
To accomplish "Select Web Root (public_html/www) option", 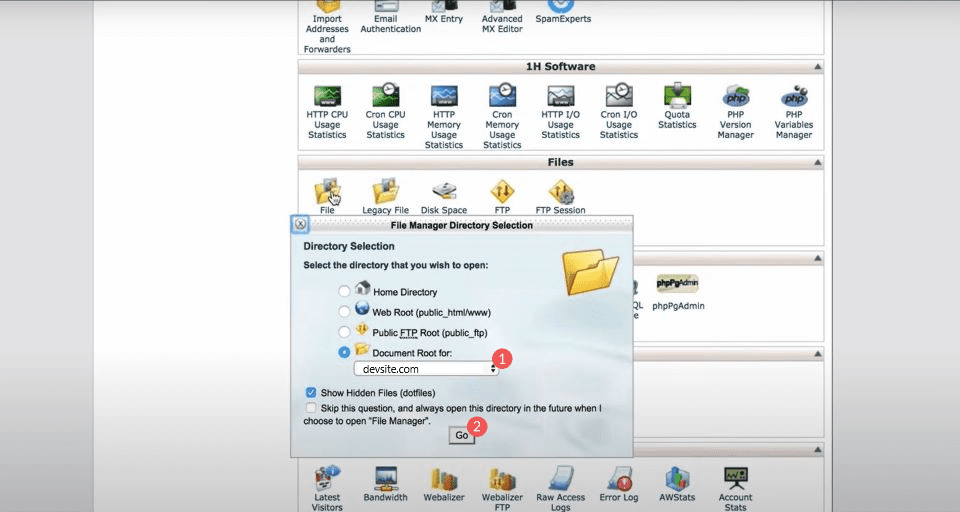I will (344, 312).
